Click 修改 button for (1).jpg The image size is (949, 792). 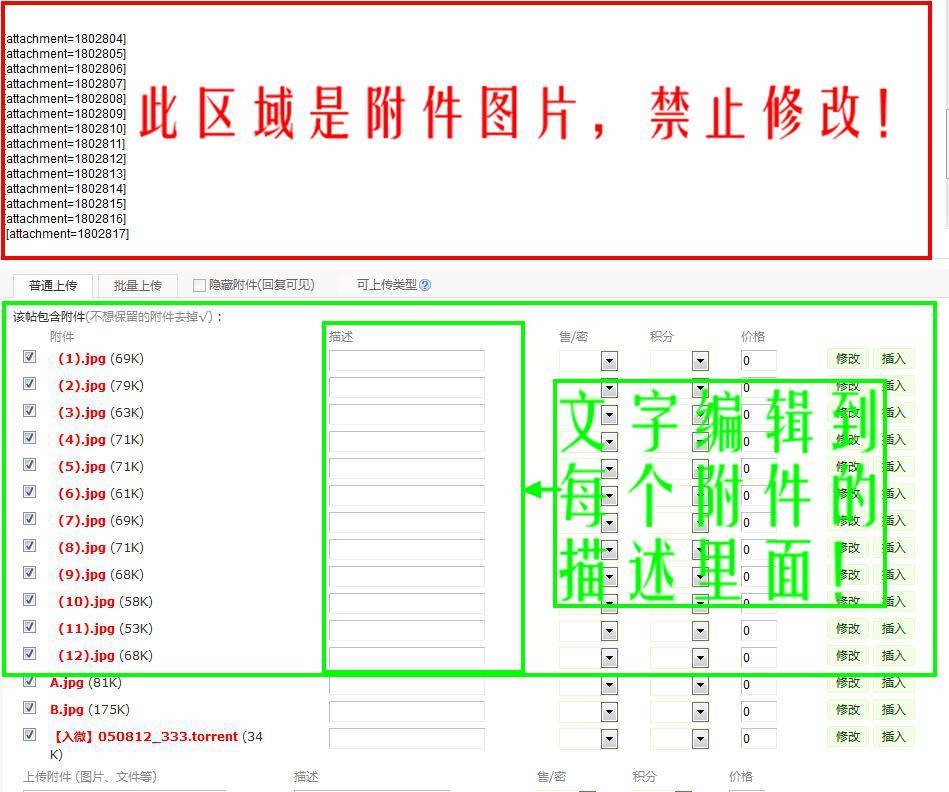click(848, 359)
